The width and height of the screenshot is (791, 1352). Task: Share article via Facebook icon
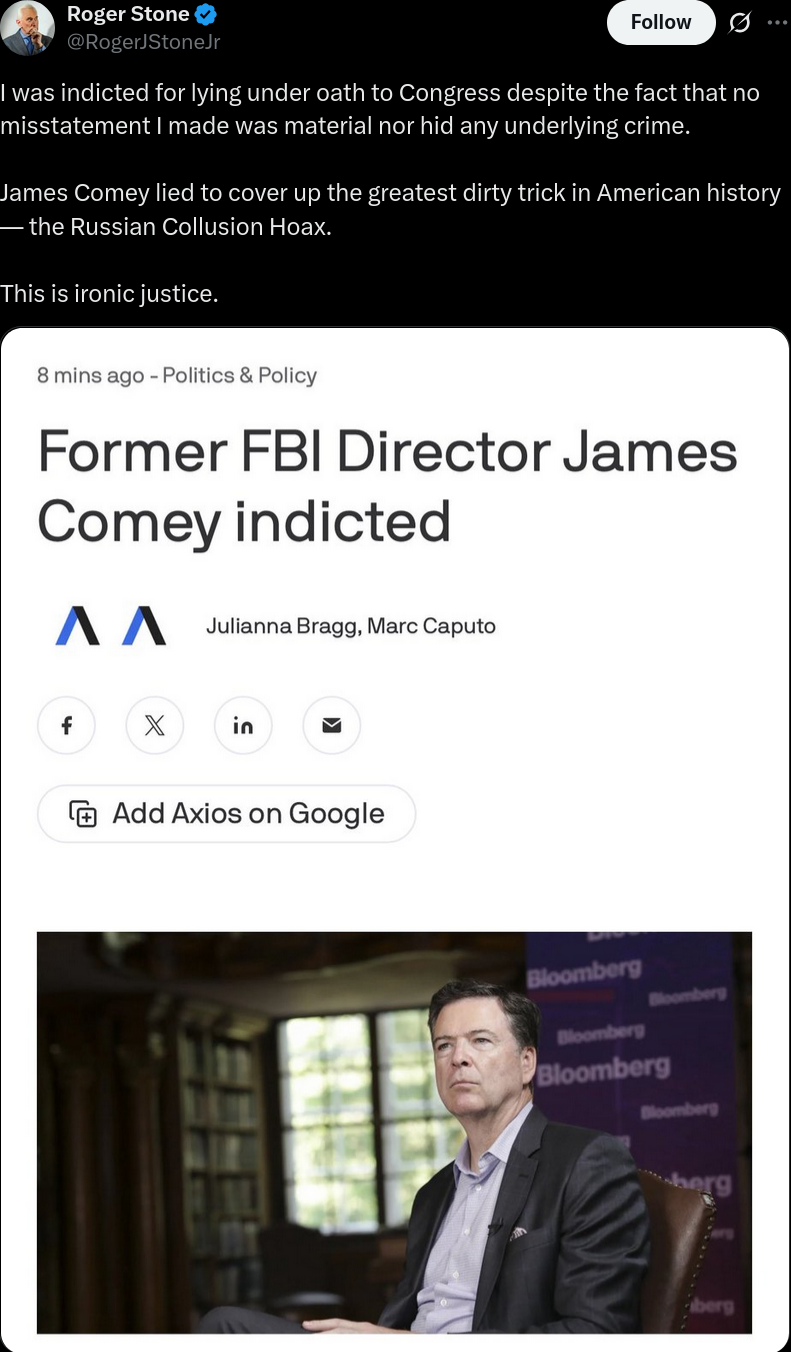pyautogui.click(x=66, y=725)
